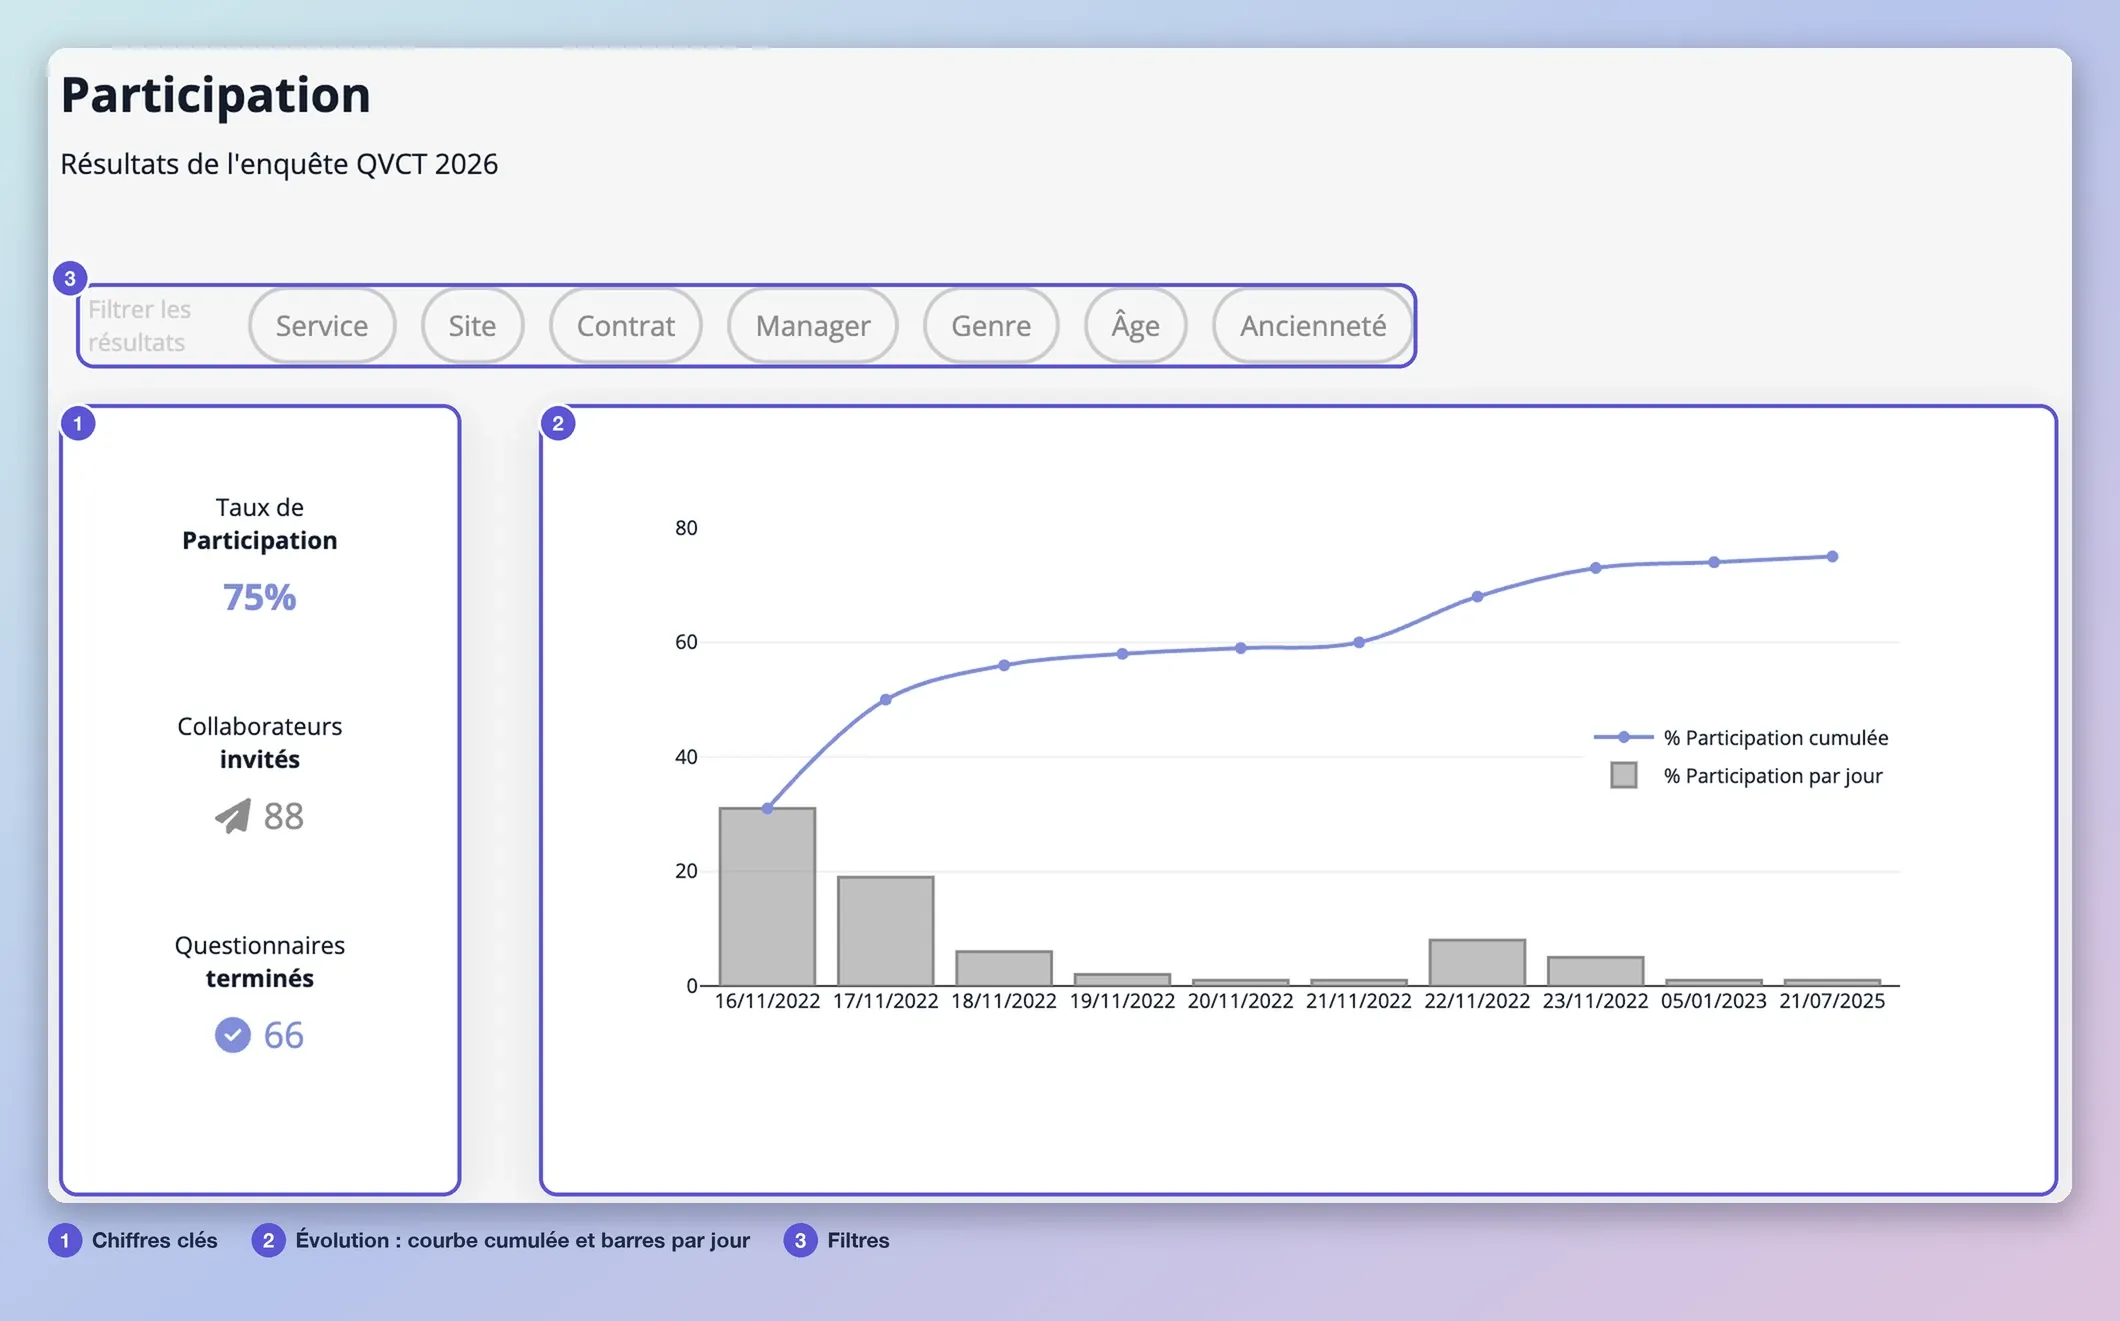Screen dimensions: 2120x1321
Task: Click the 19/11/2022 axis date label
Action: tap(1122, 1001)
